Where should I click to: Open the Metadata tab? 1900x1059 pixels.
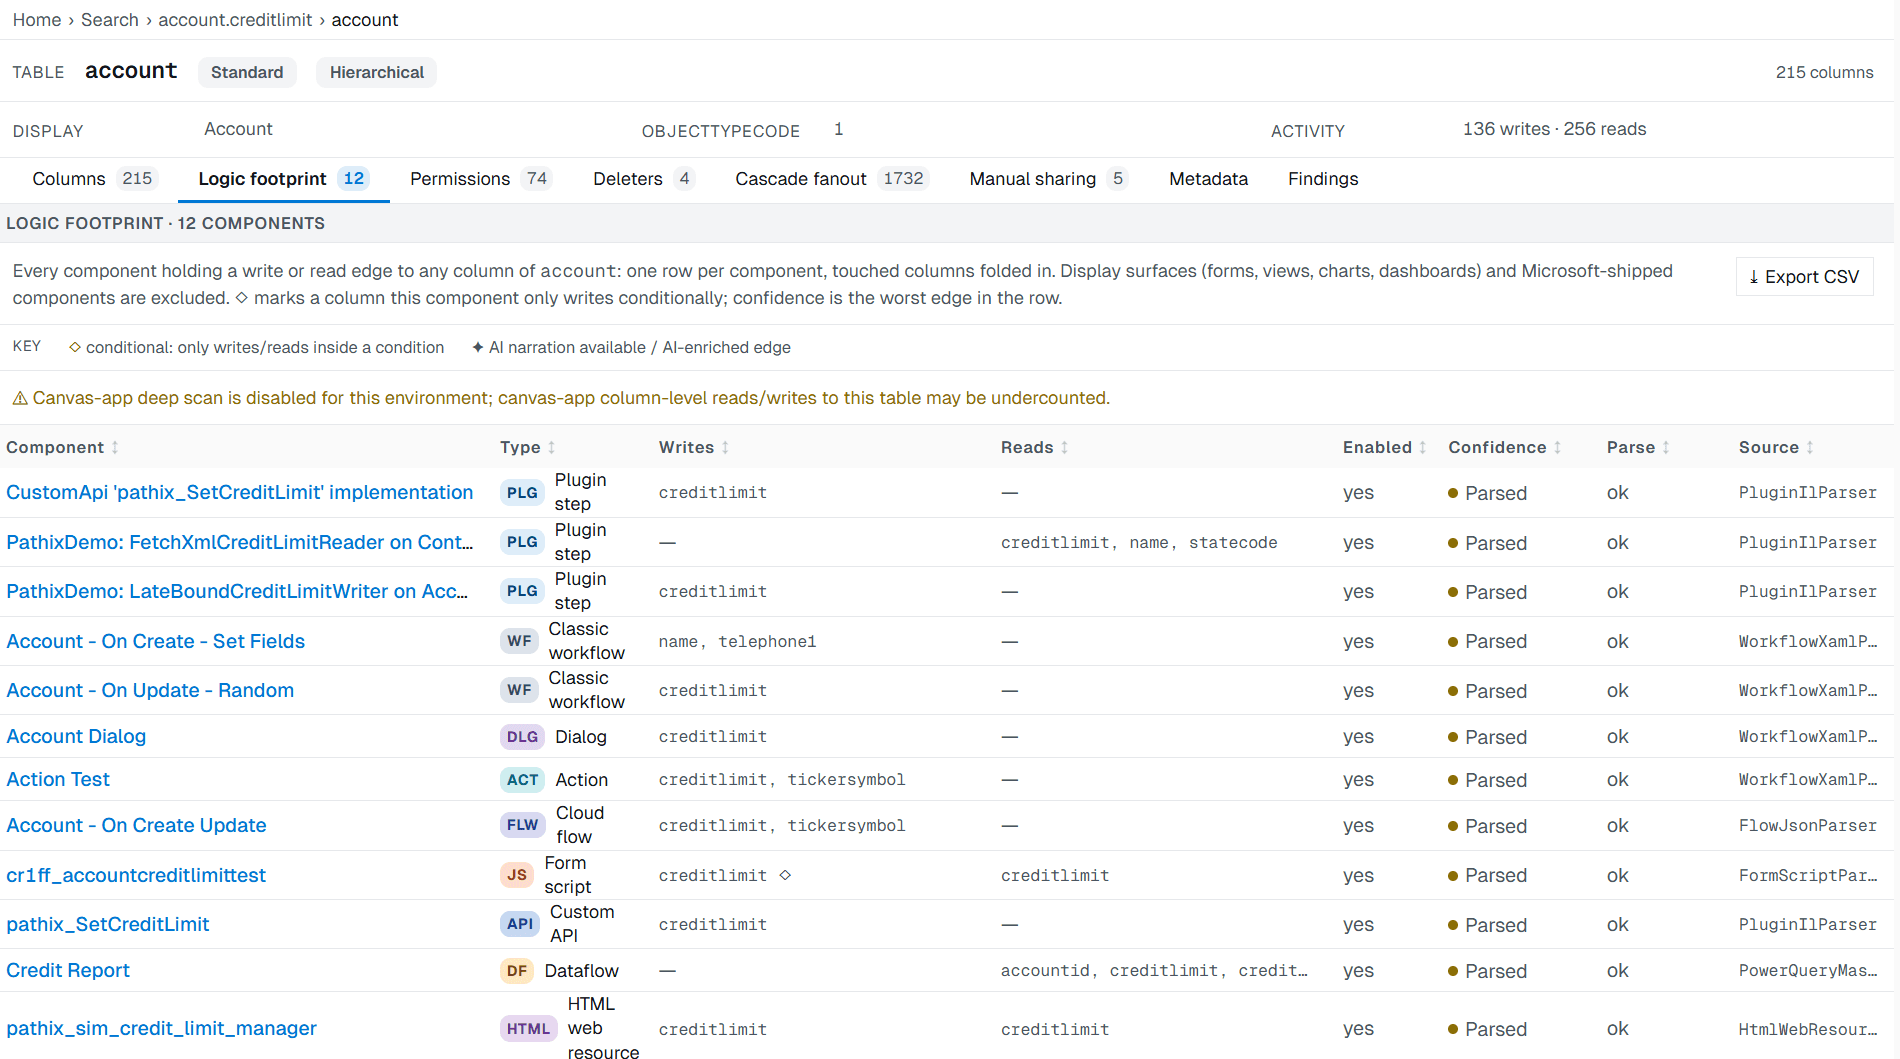(1208, 179)
